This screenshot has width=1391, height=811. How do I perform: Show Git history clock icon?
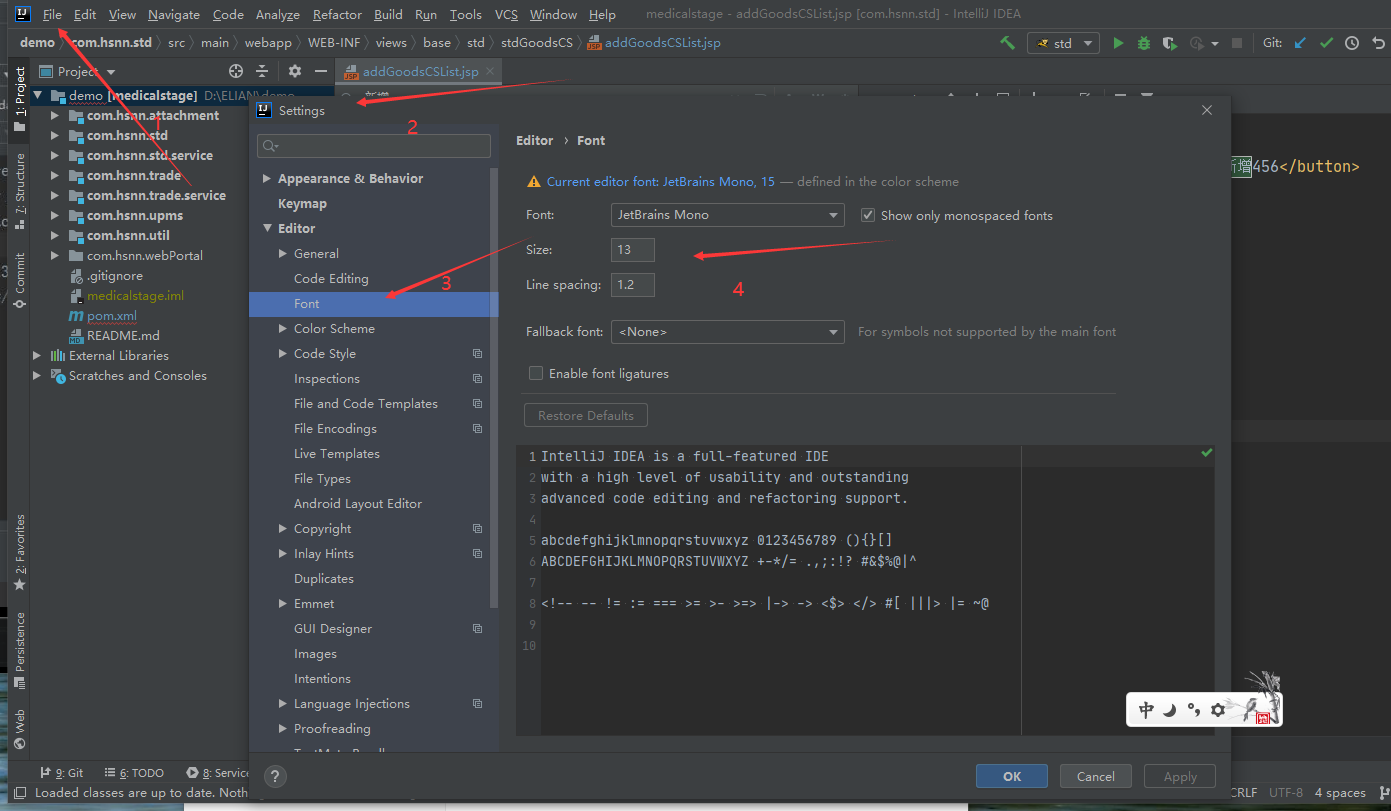click(x=1352, y=43)
